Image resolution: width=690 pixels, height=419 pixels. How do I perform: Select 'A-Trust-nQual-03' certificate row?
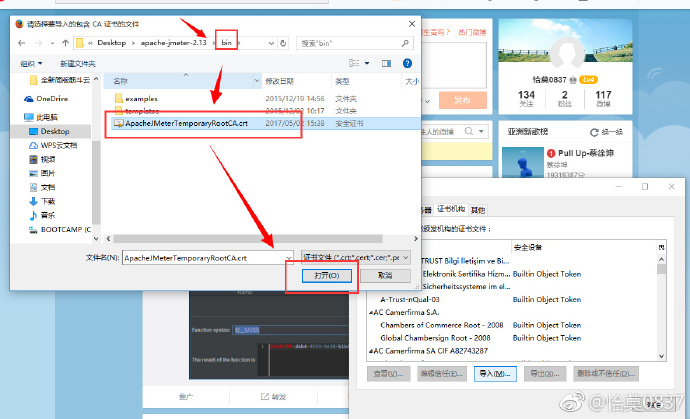[410, 299]
